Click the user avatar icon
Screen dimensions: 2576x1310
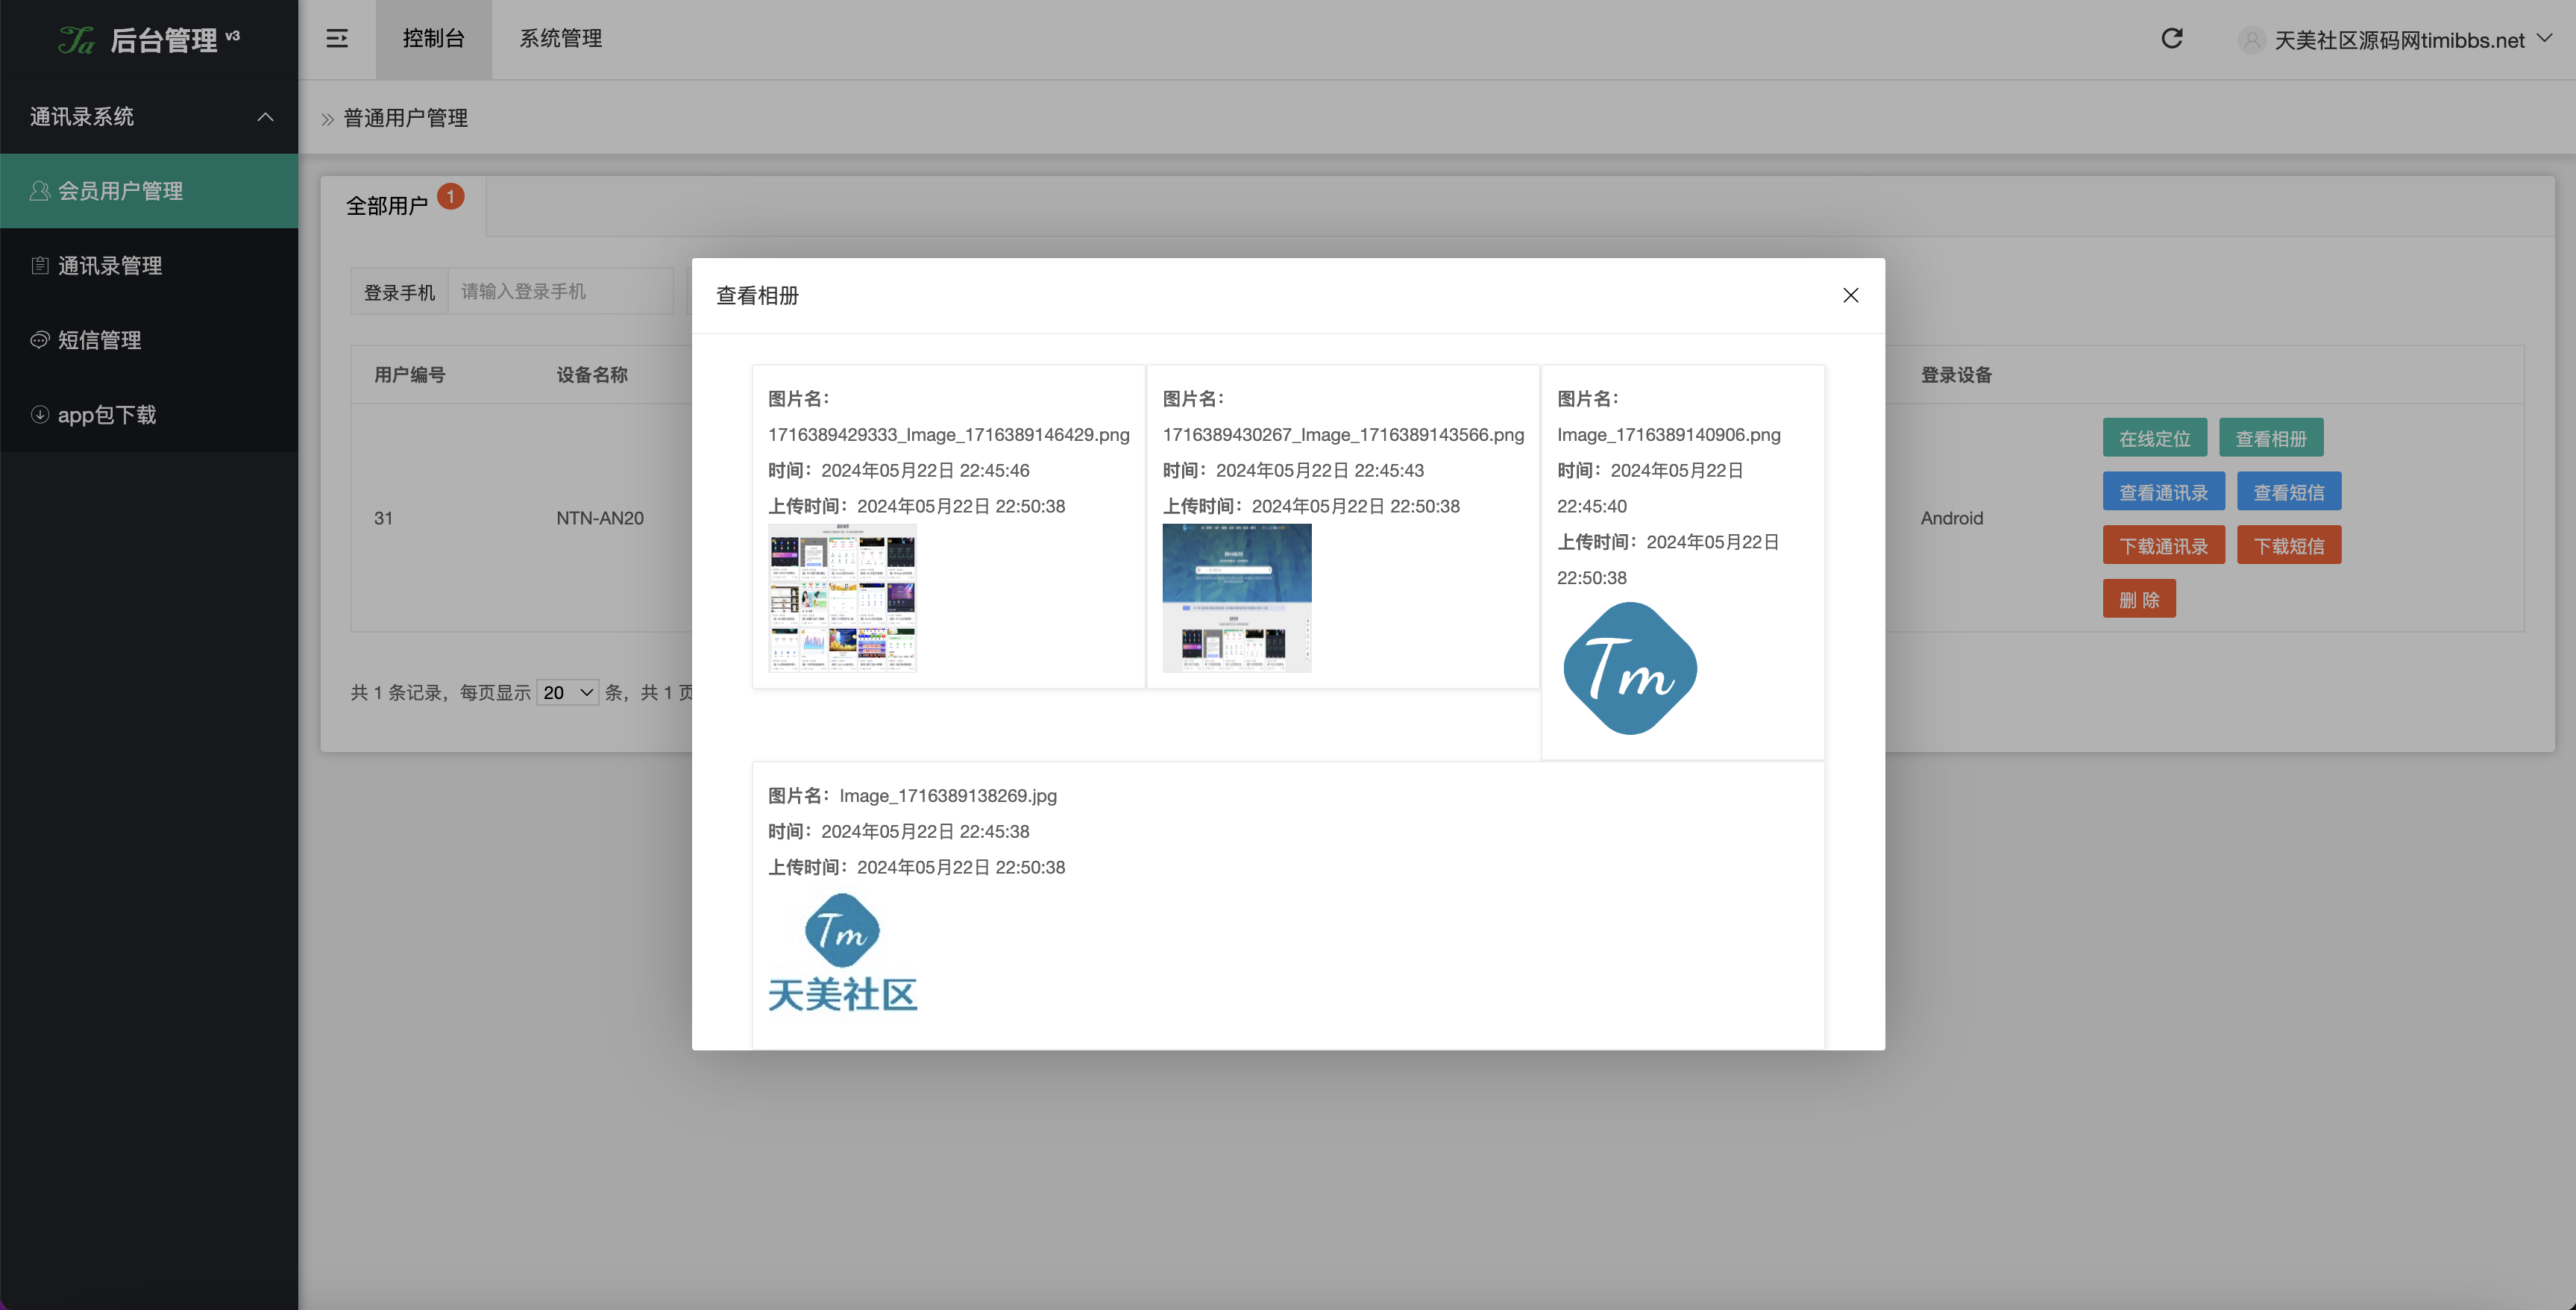point(2252,40)
